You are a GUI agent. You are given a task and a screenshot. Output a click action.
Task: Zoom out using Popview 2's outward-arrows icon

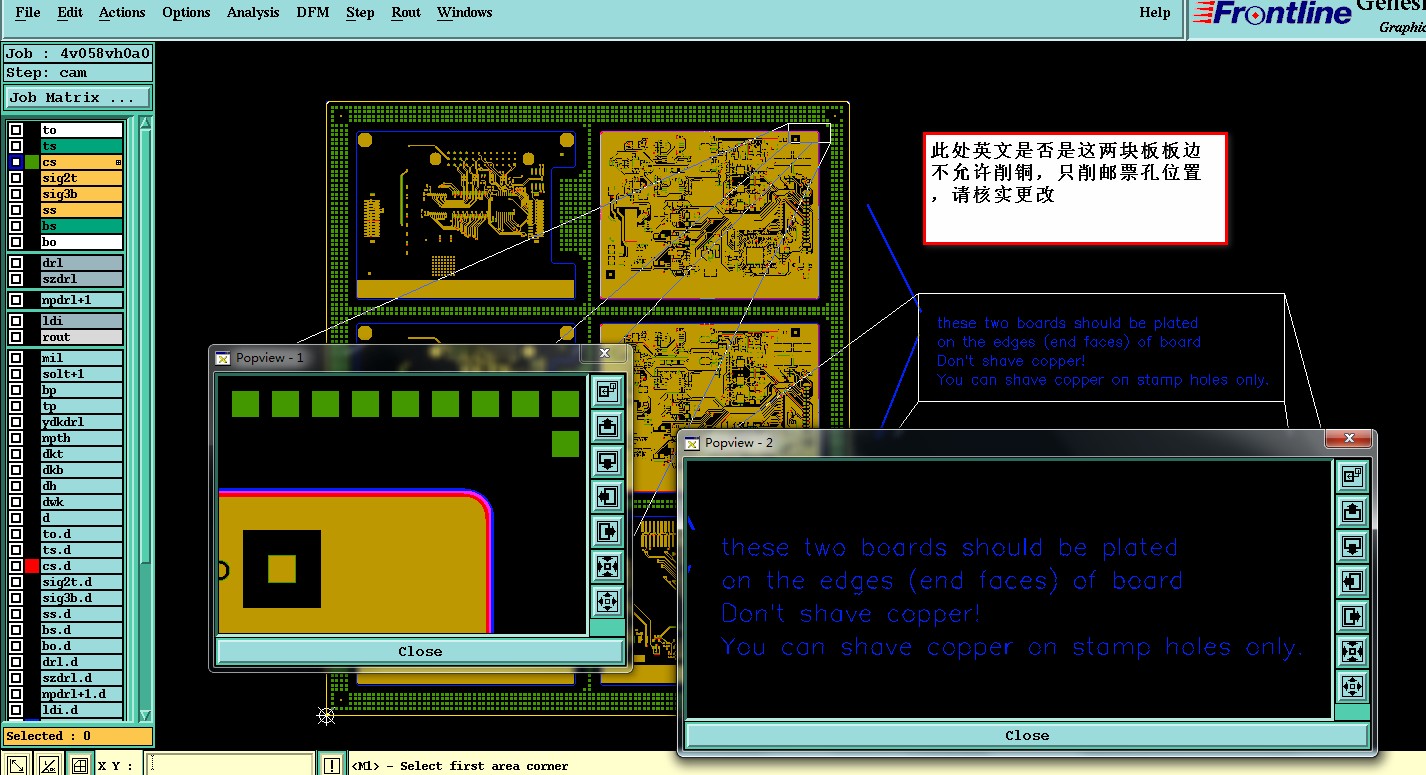click(1352, 686)
